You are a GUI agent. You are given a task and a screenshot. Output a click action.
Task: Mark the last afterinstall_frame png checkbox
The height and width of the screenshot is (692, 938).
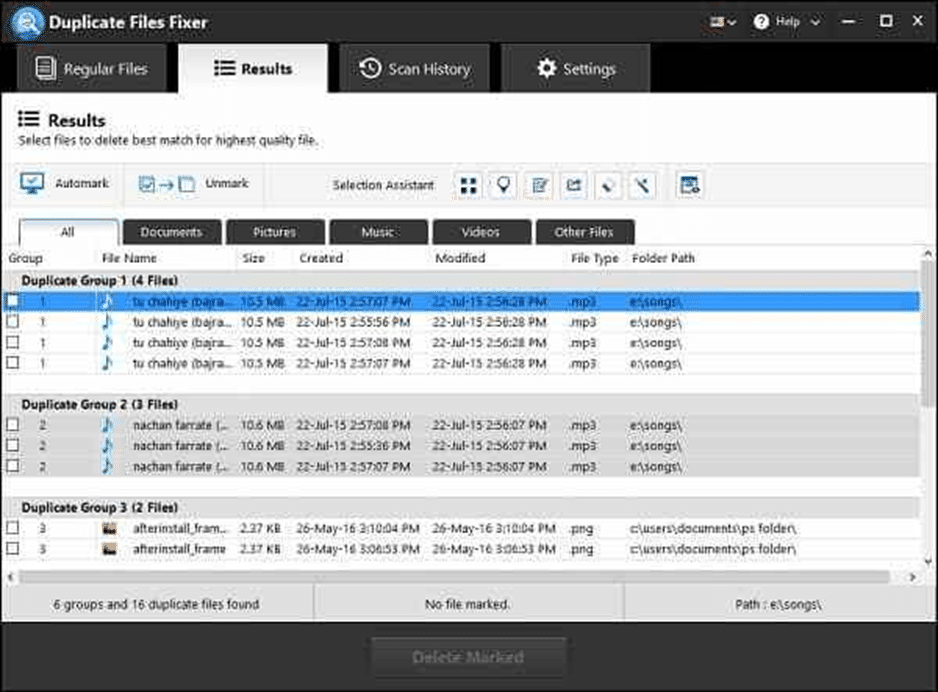click(12, 549)
